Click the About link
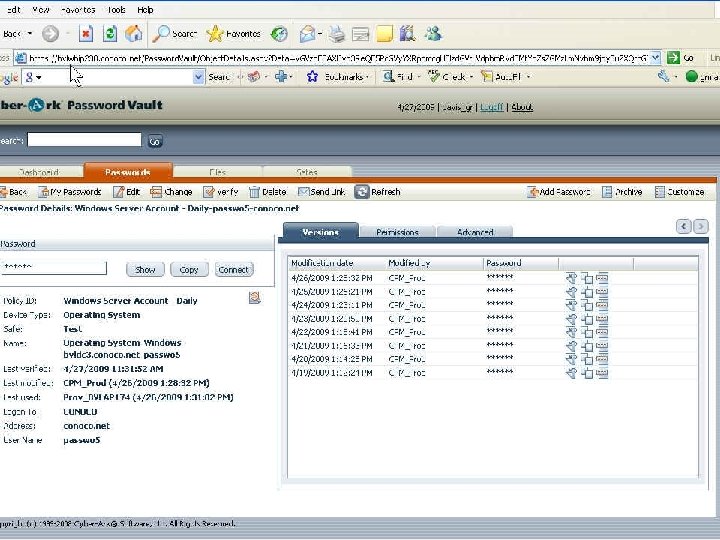The image size is (720, 540). pos(522,107)
